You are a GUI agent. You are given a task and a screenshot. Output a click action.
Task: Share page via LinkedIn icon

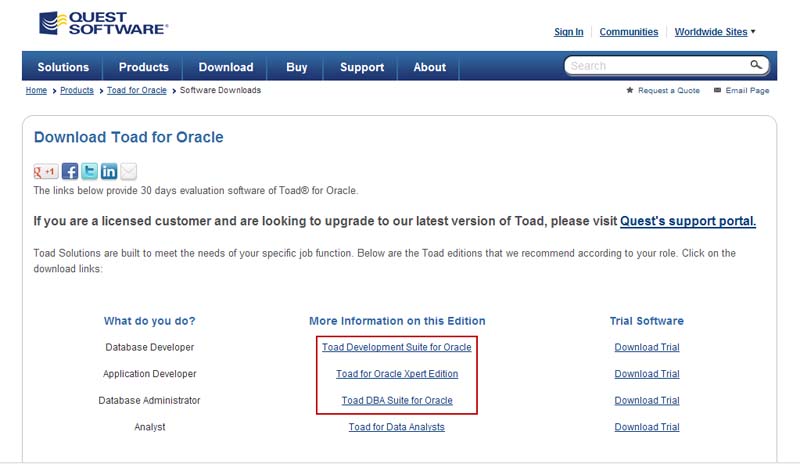coord(109,171)
